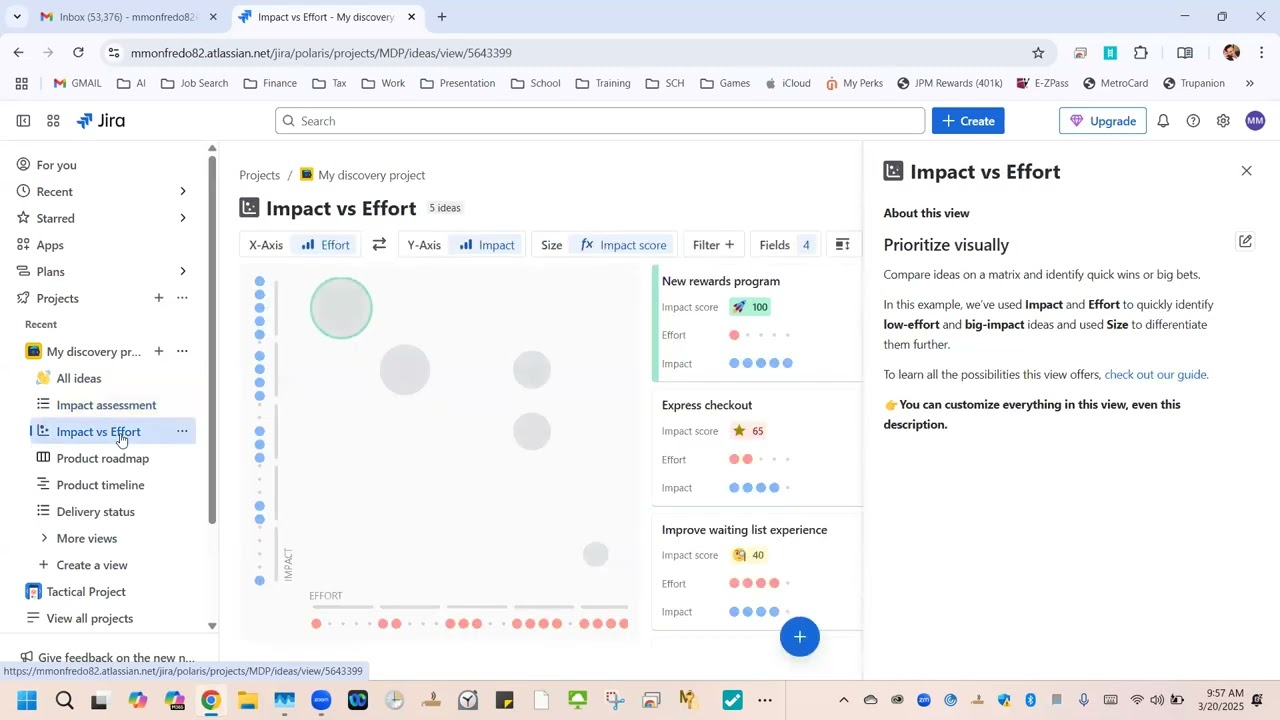1280x720 pixels.
Task: Expand the Recent menu chevron
Action: (x=182, y=192)
